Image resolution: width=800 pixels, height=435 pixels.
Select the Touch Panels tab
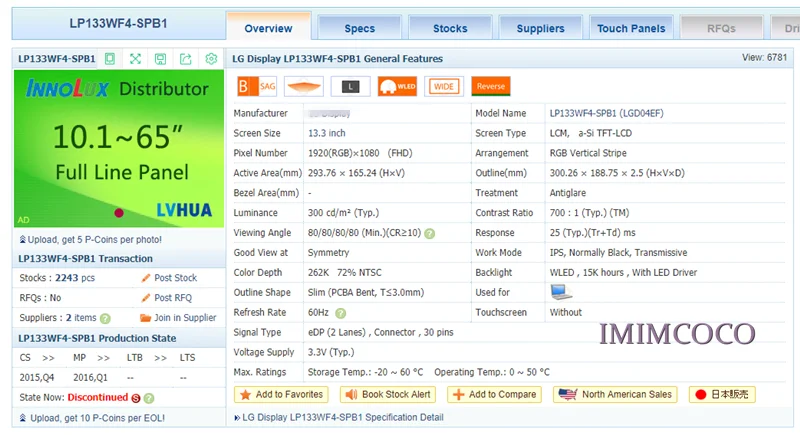coord(631,28)
